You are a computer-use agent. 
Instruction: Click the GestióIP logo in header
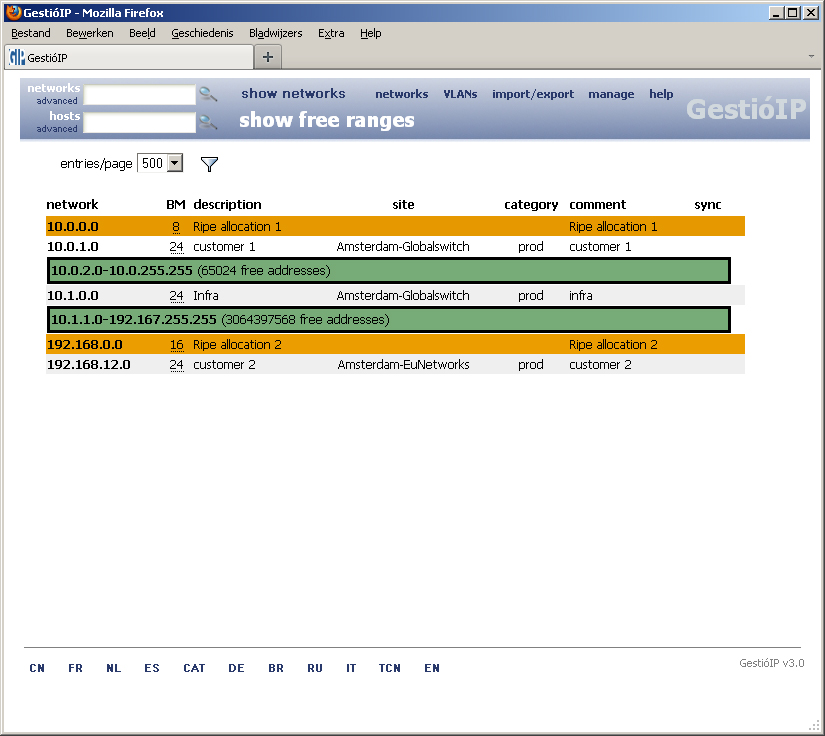pyautogui.click(x=746, y=109)
